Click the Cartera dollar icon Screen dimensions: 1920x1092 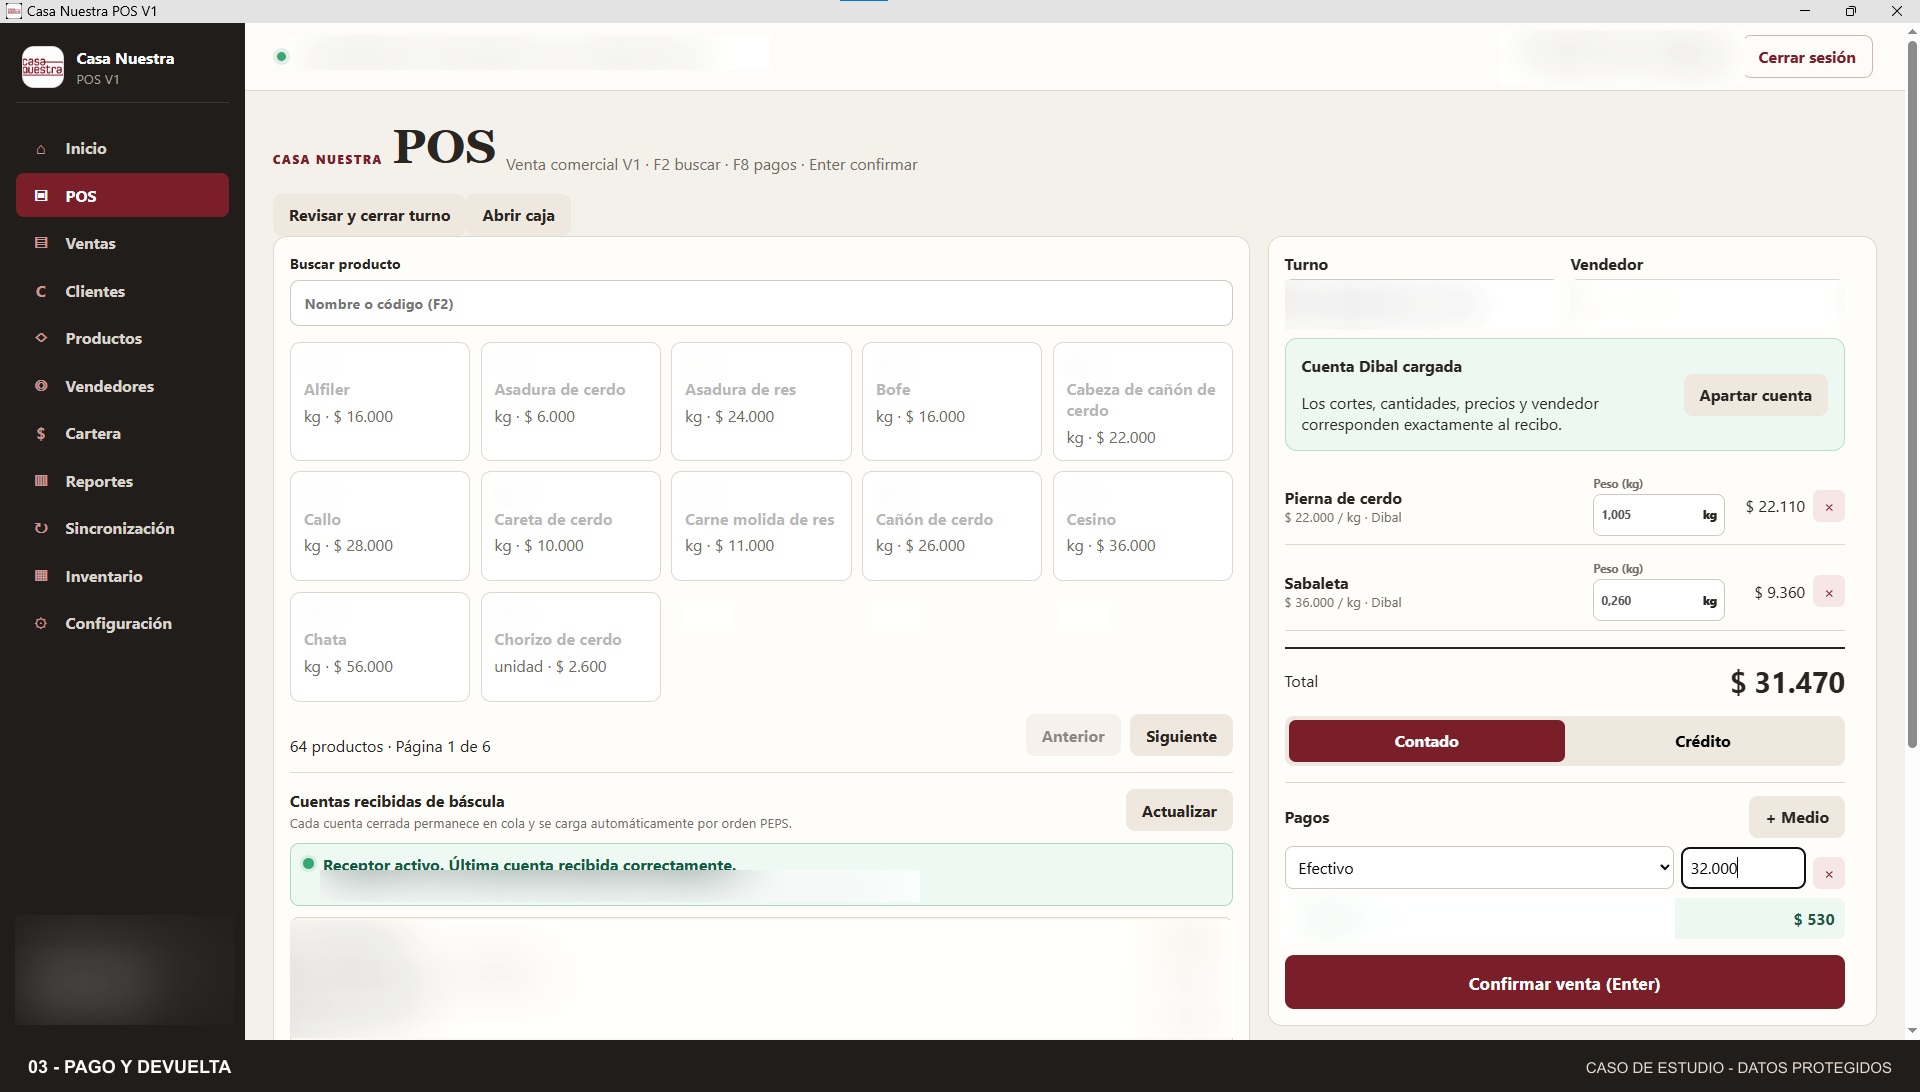pyautogui.click(x=41, y=433)
